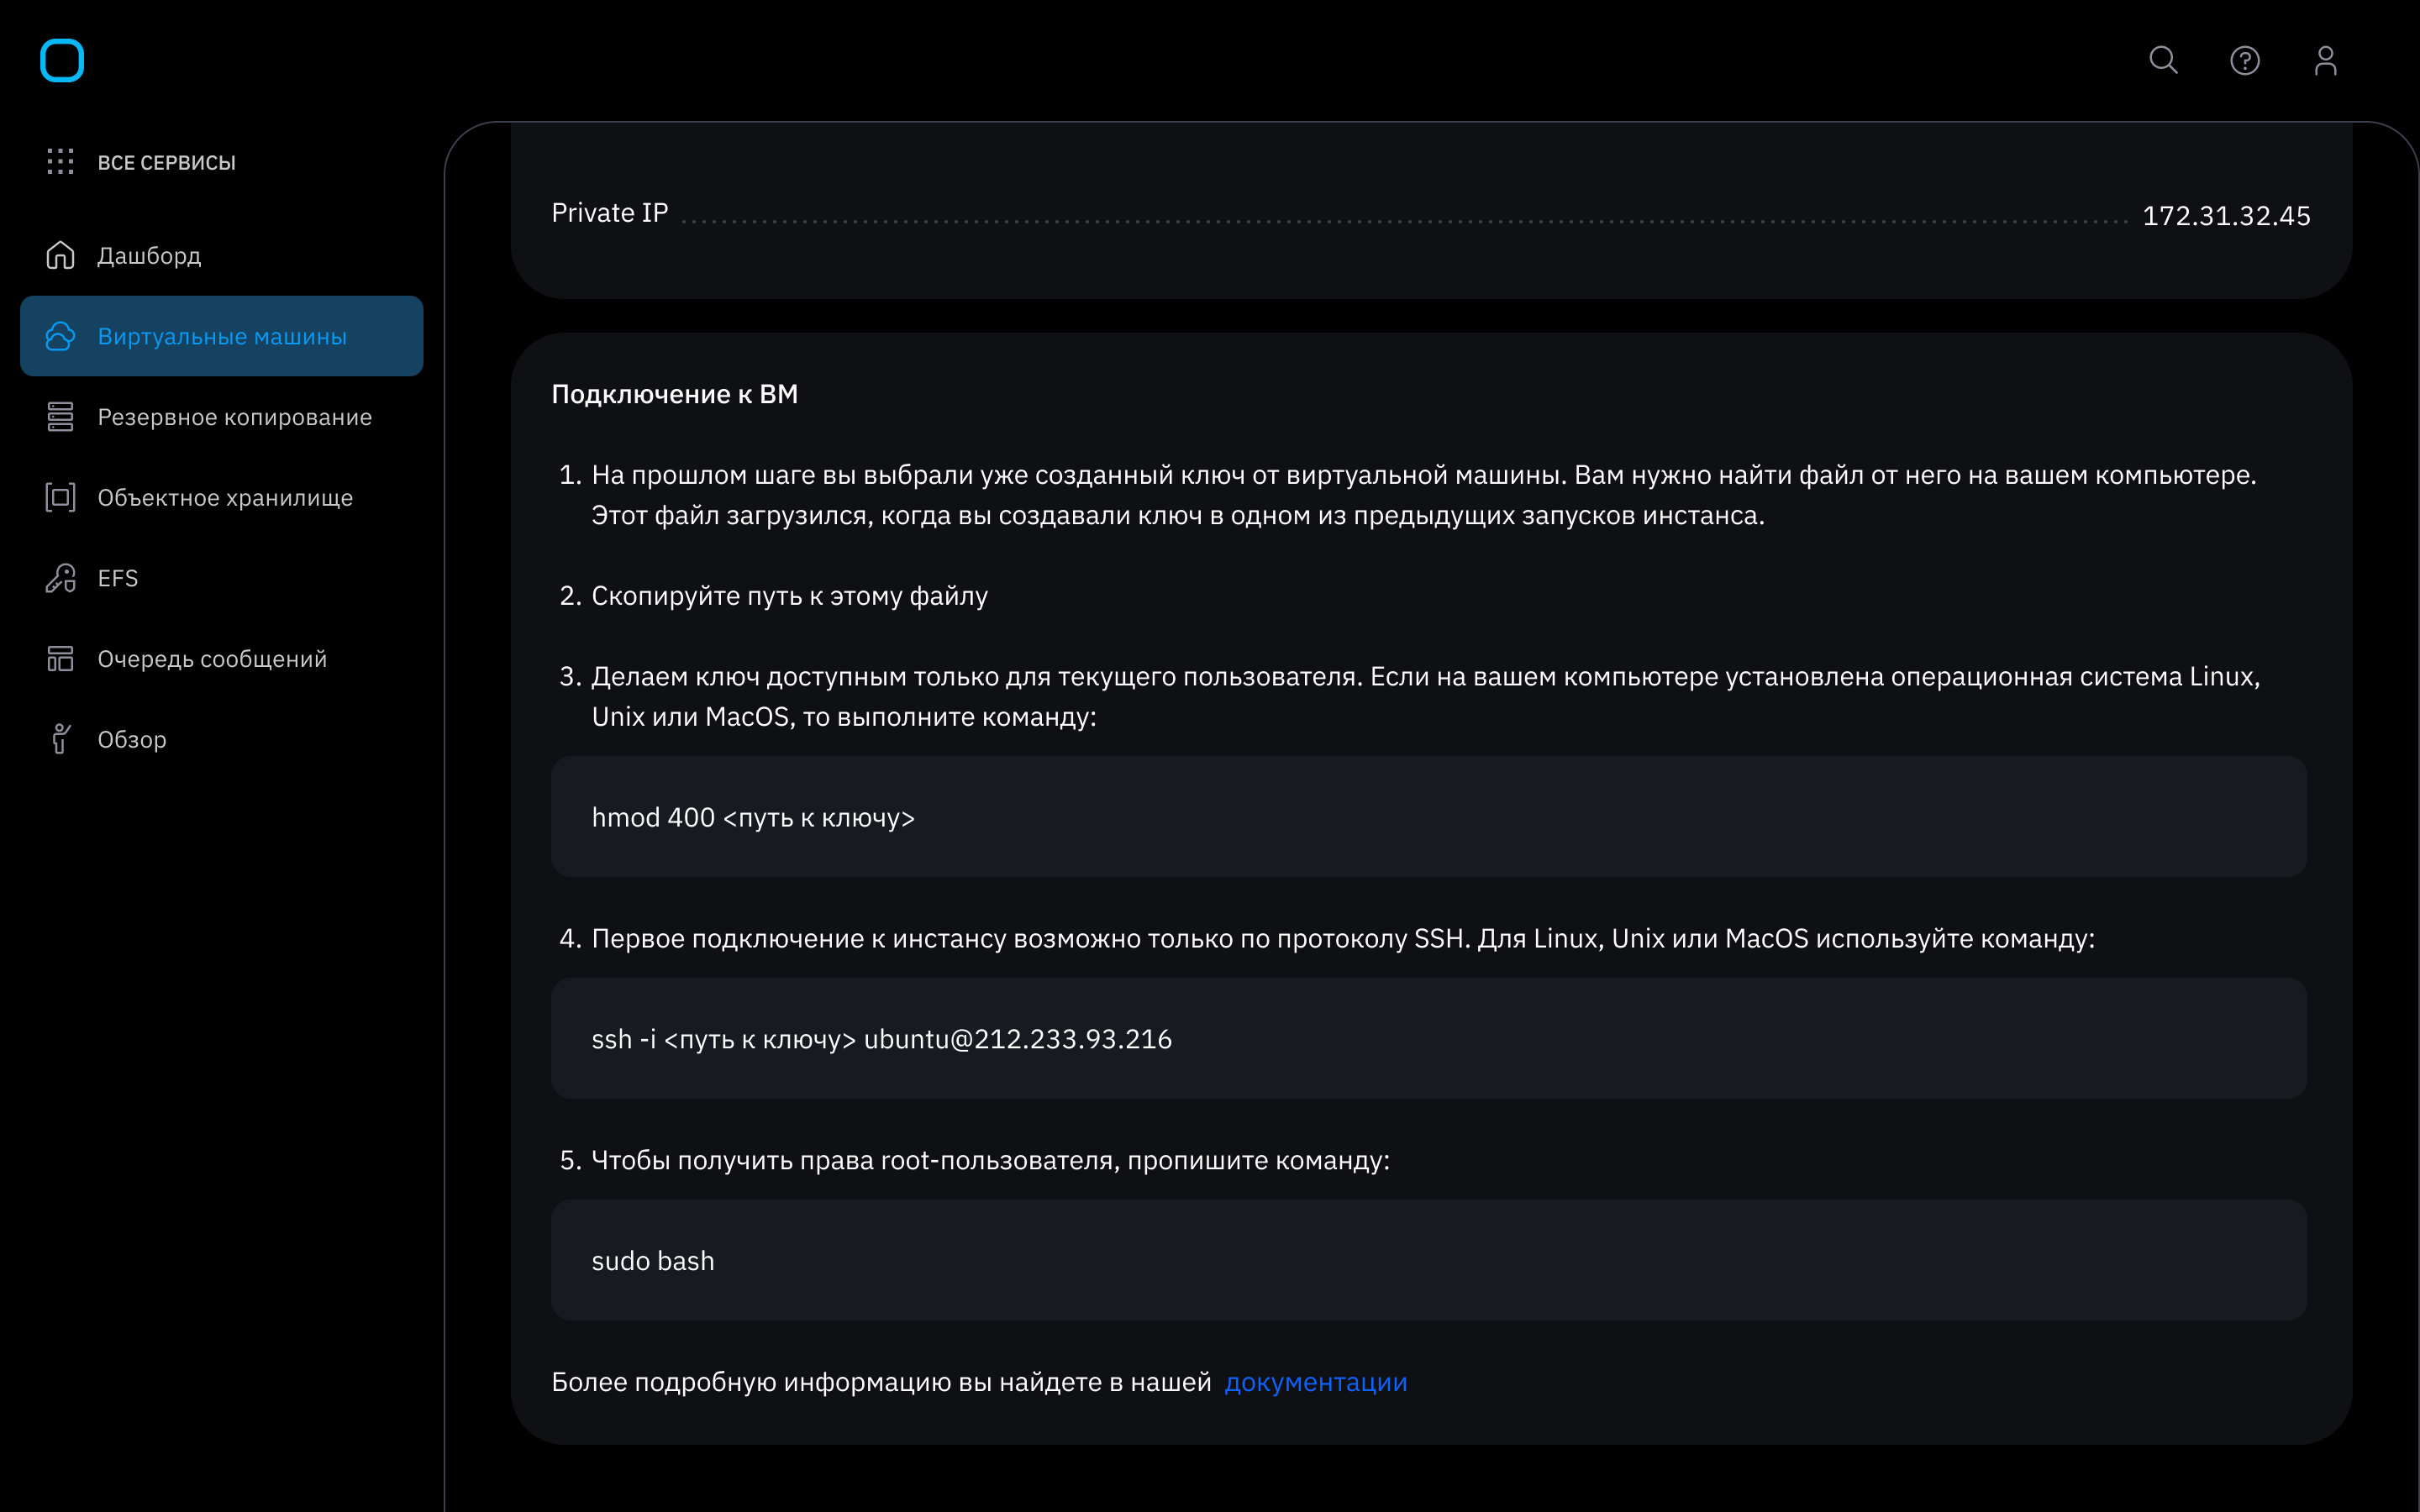Click the step starting На прошлом шаге
This screenshot has height=1512, width=2420.
click(x=1424, y=495)
